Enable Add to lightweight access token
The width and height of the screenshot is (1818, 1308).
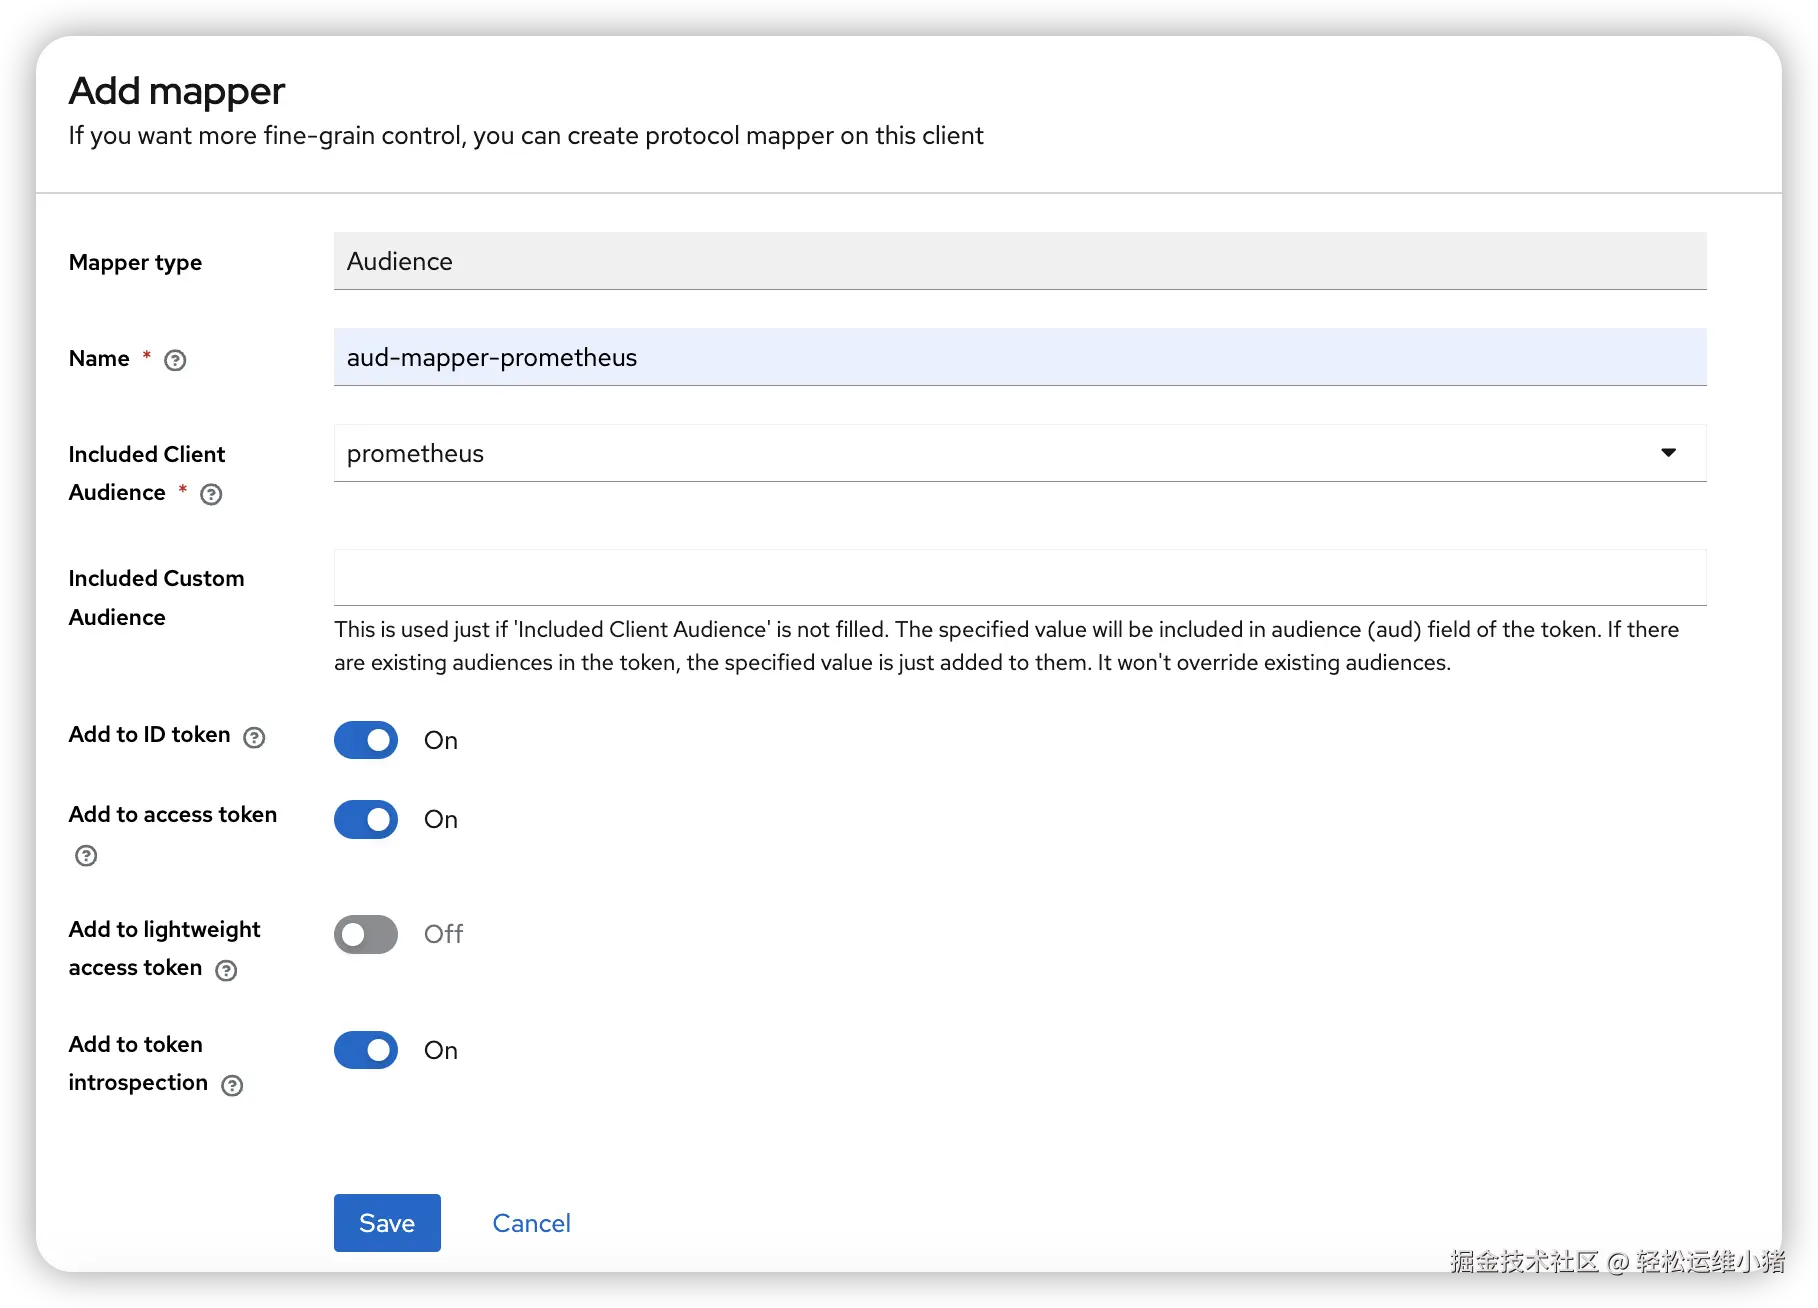point(366,934)
